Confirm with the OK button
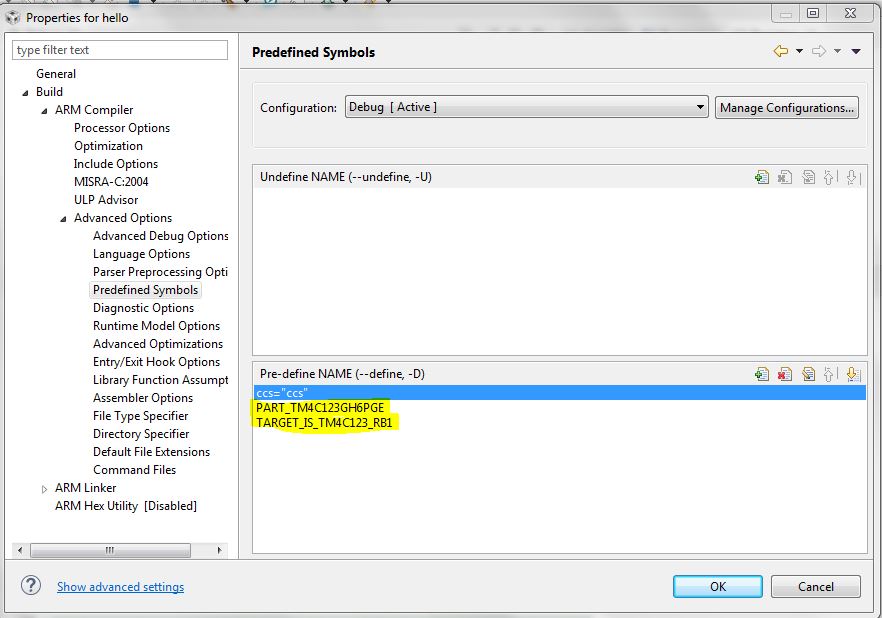Image resolution: width=882 pixels, height=618 pixels. pos(718,587)
